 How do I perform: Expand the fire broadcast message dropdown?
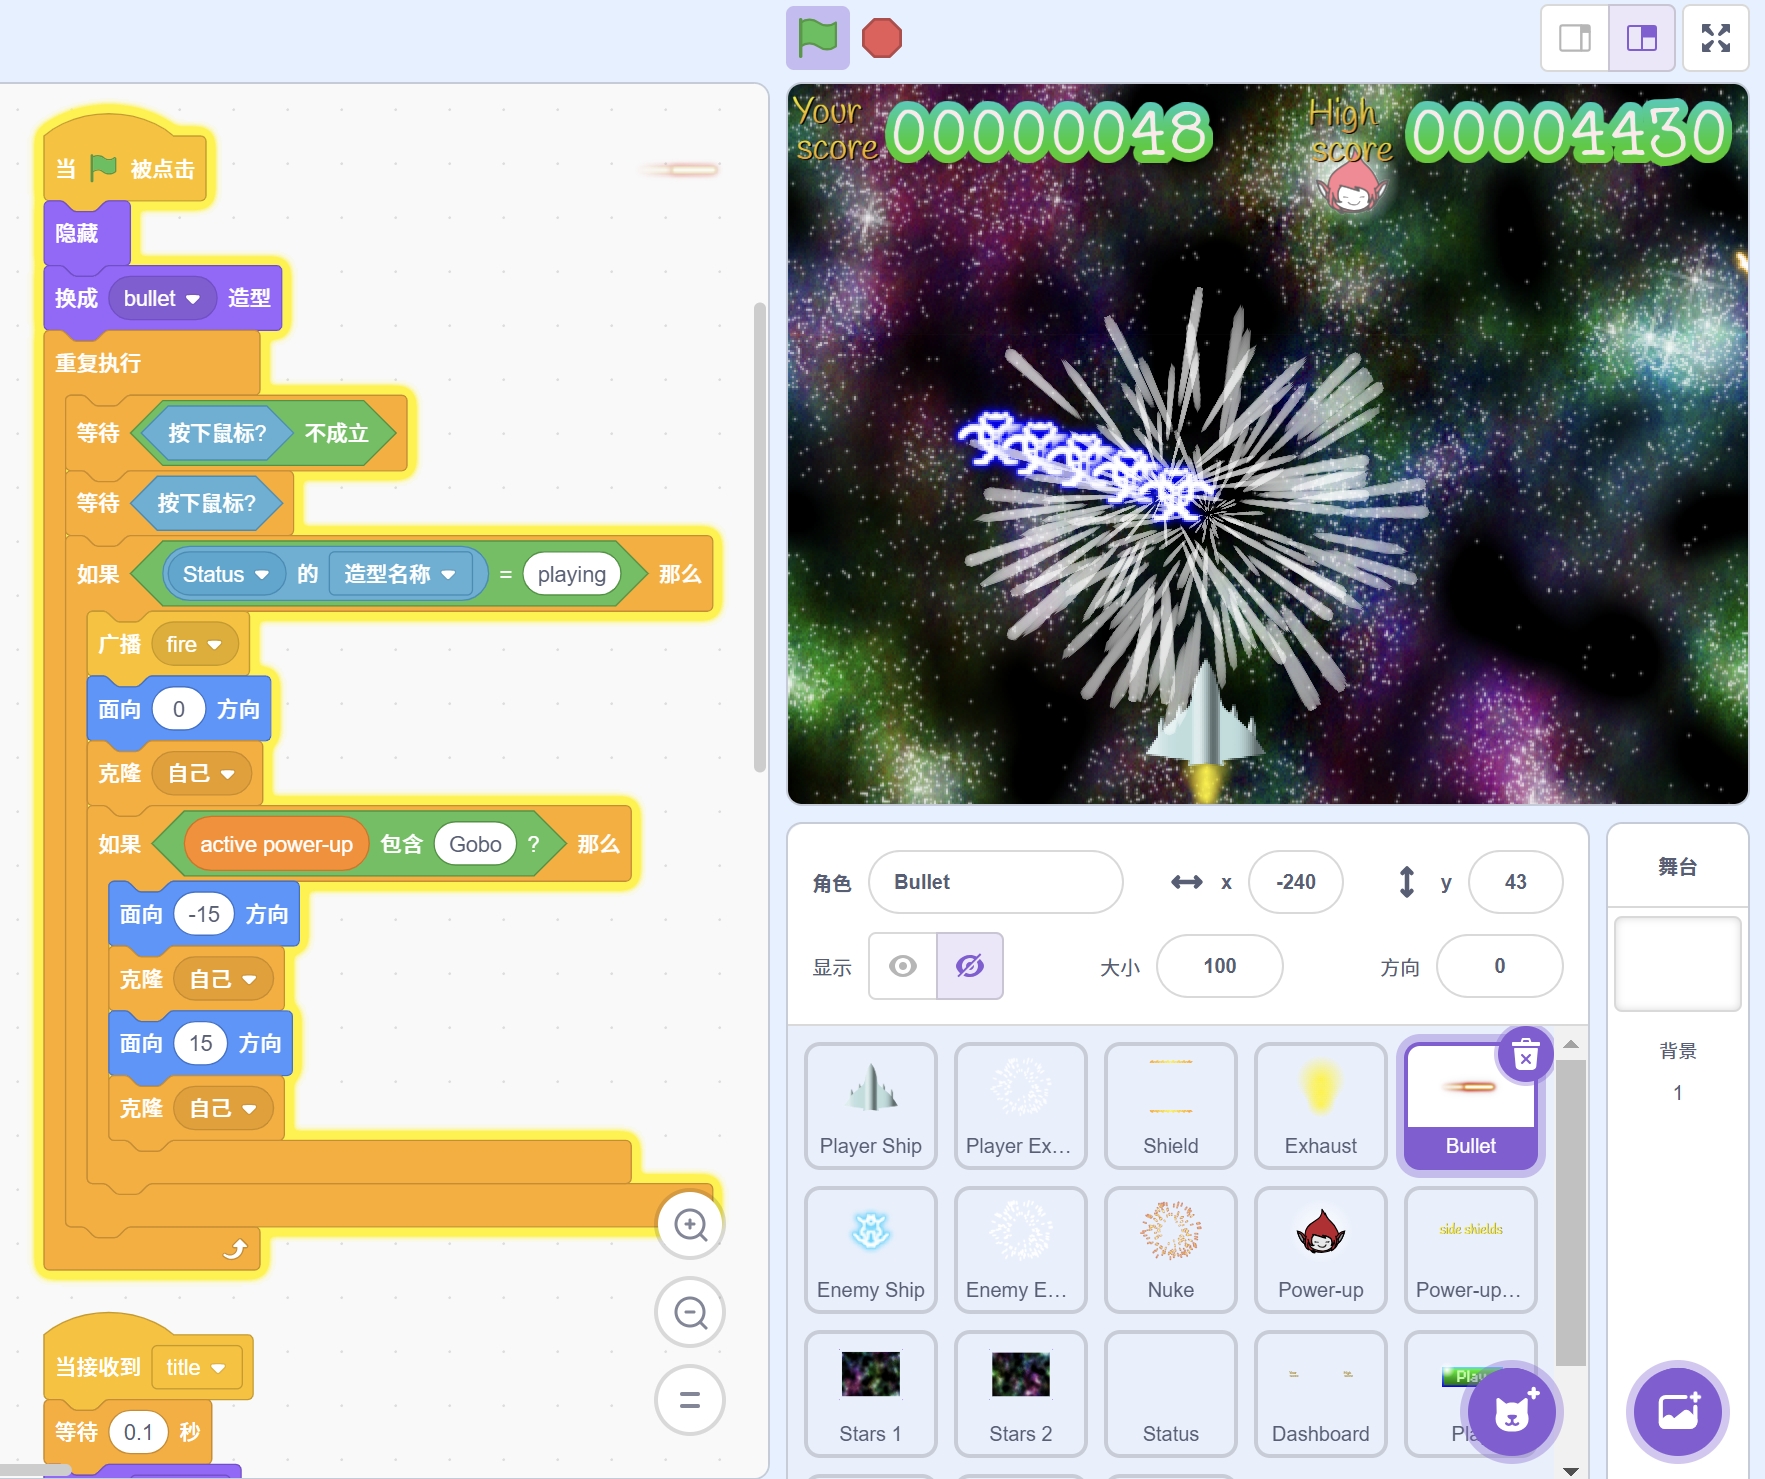point(214,645)
